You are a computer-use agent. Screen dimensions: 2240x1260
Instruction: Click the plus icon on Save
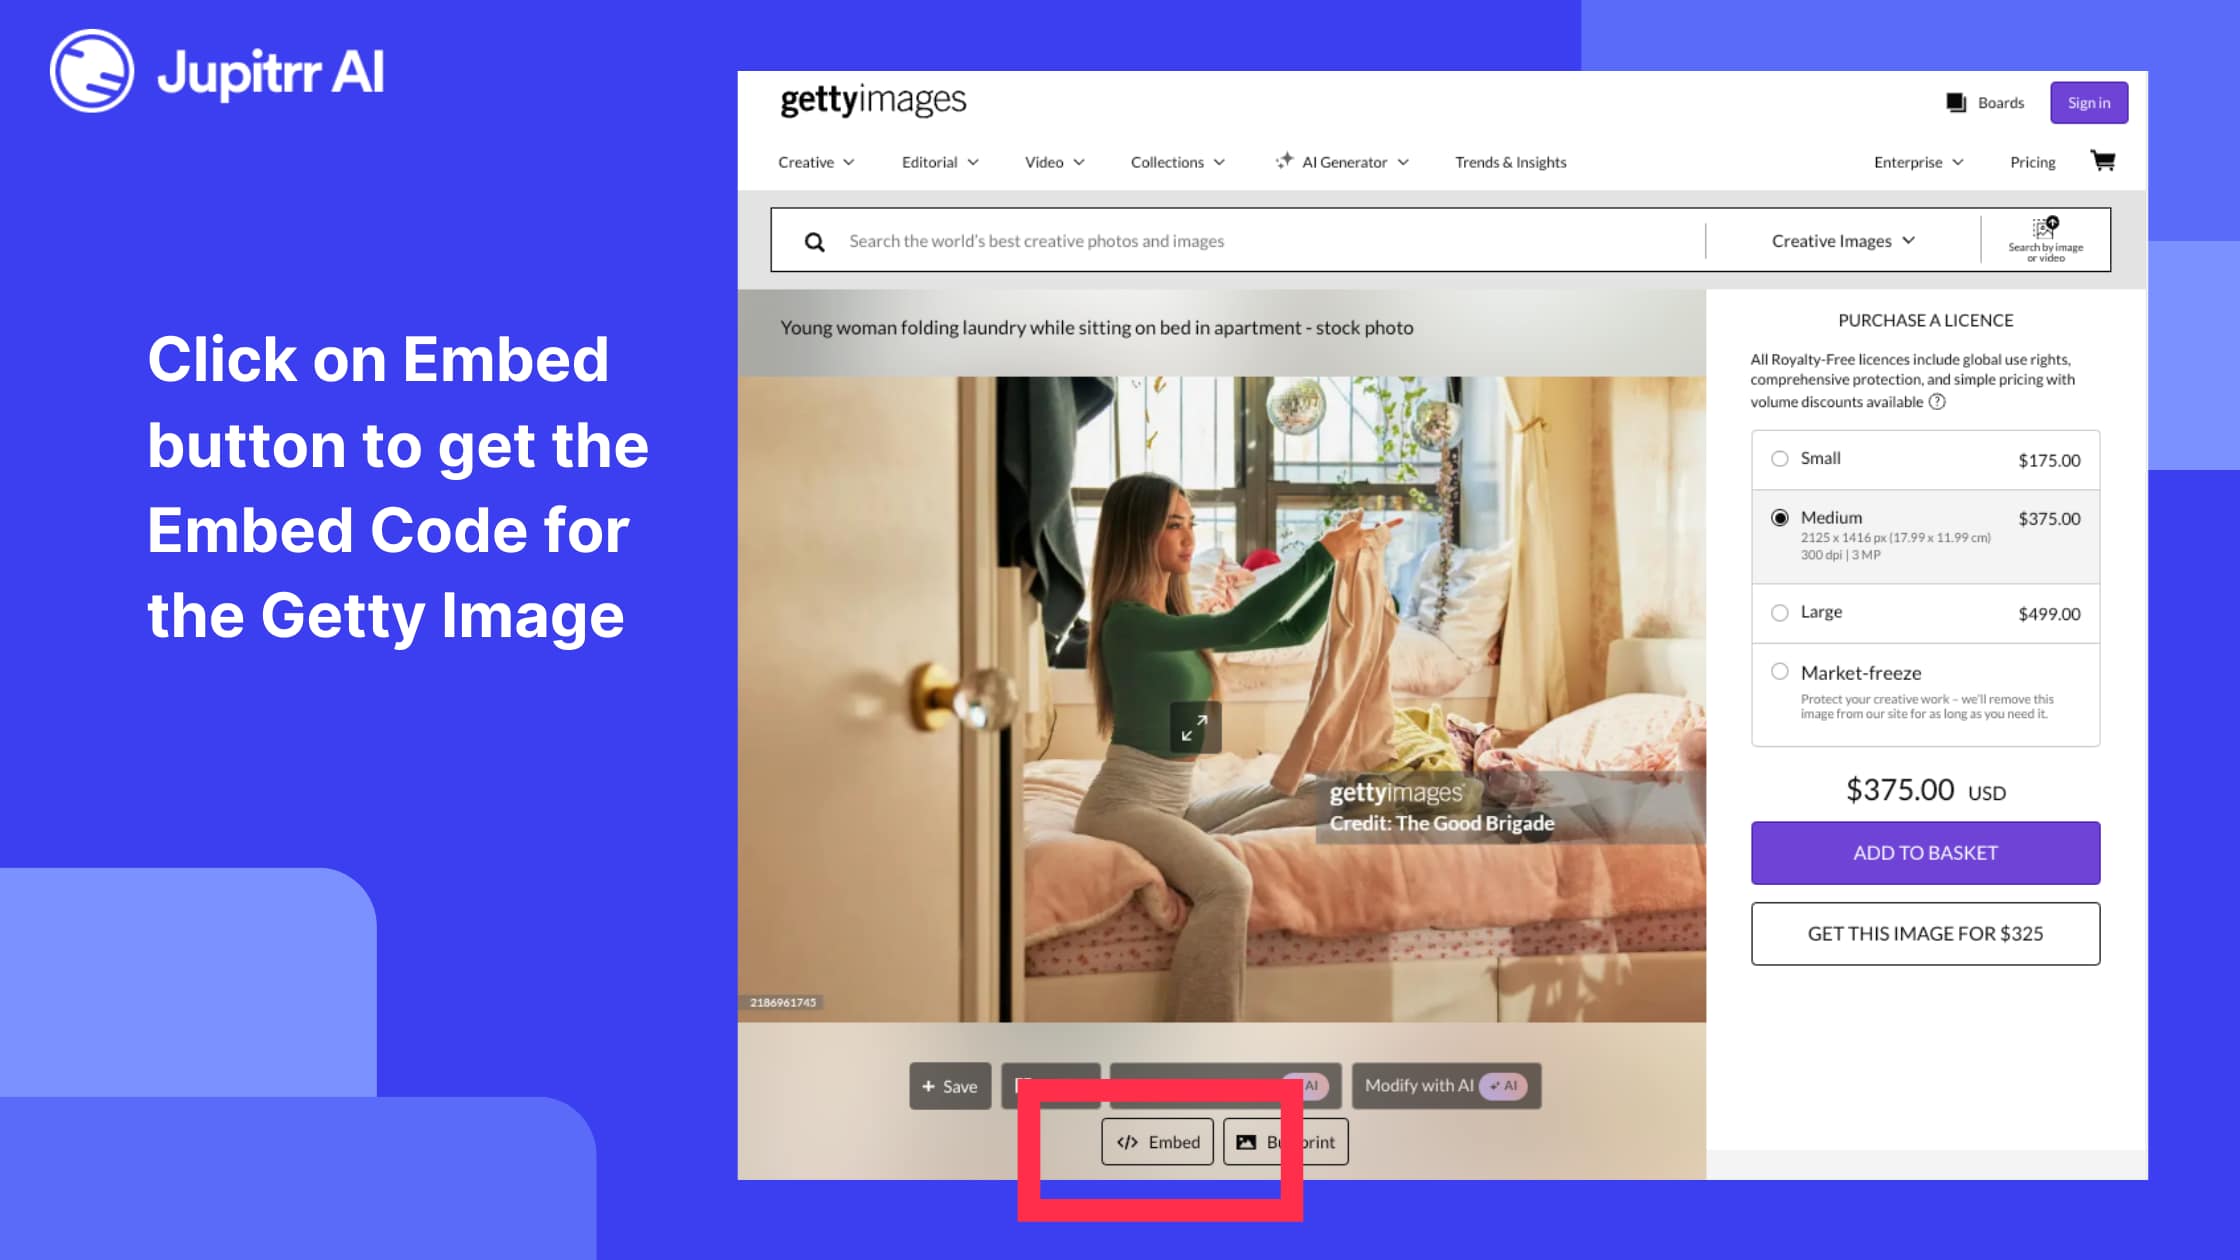point(928,1086)
